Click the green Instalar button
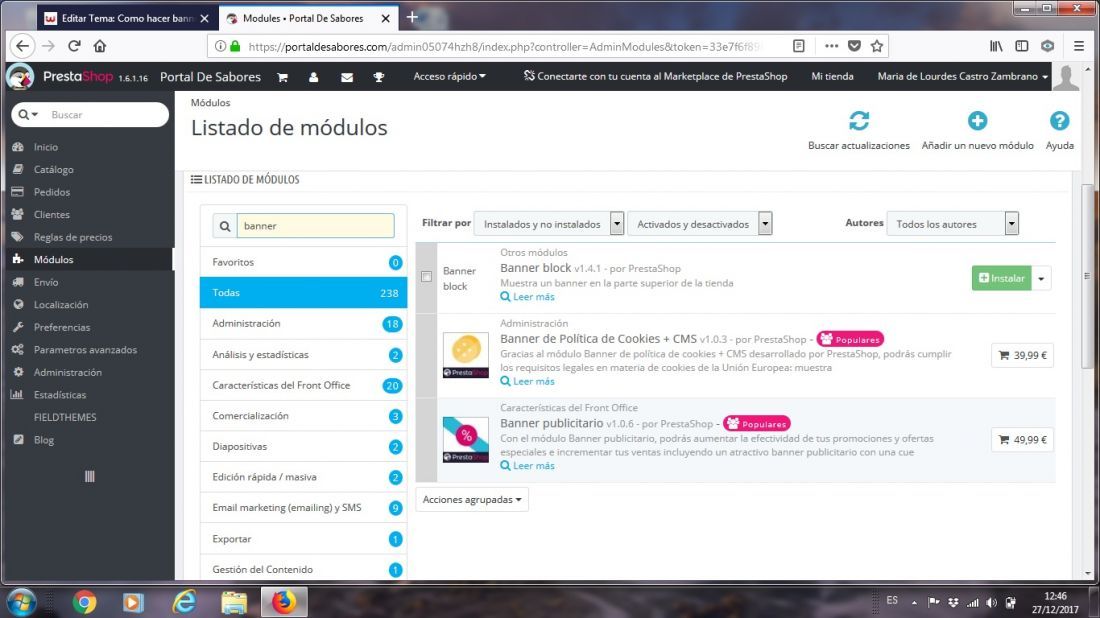The height and width of the screenshot is (618, 1100). tap(1001, 278)
